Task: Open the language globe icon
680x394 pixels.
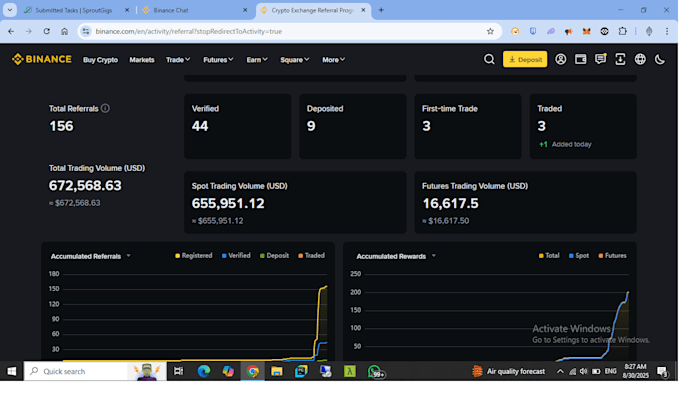Action: coord(640,59)
